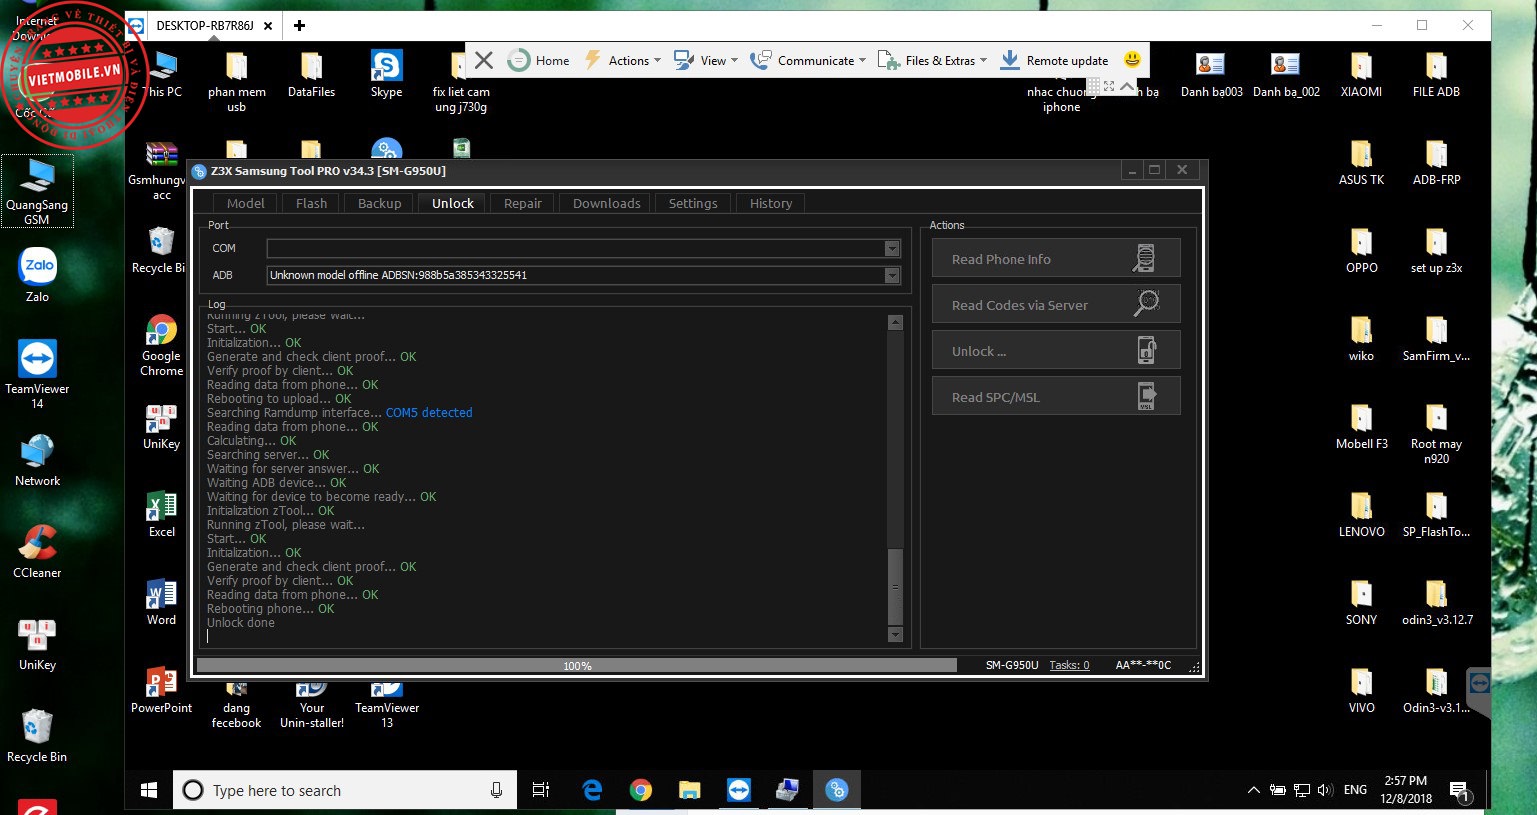Screen dimensions: 1537x815
Task: Open Excel desktop icon
Action: tap(161, 514)
